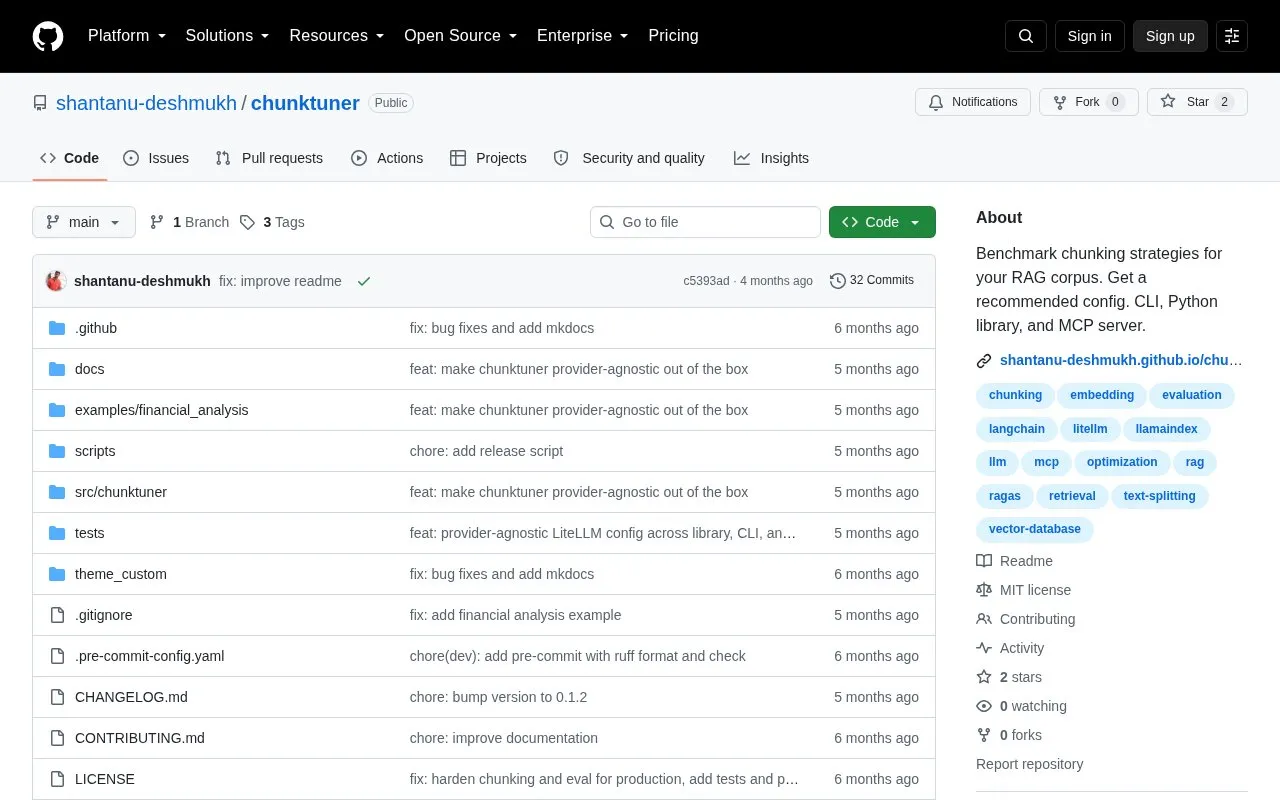Select the vector-database topic tag
1280x800 pixels.
[1035, 529]
